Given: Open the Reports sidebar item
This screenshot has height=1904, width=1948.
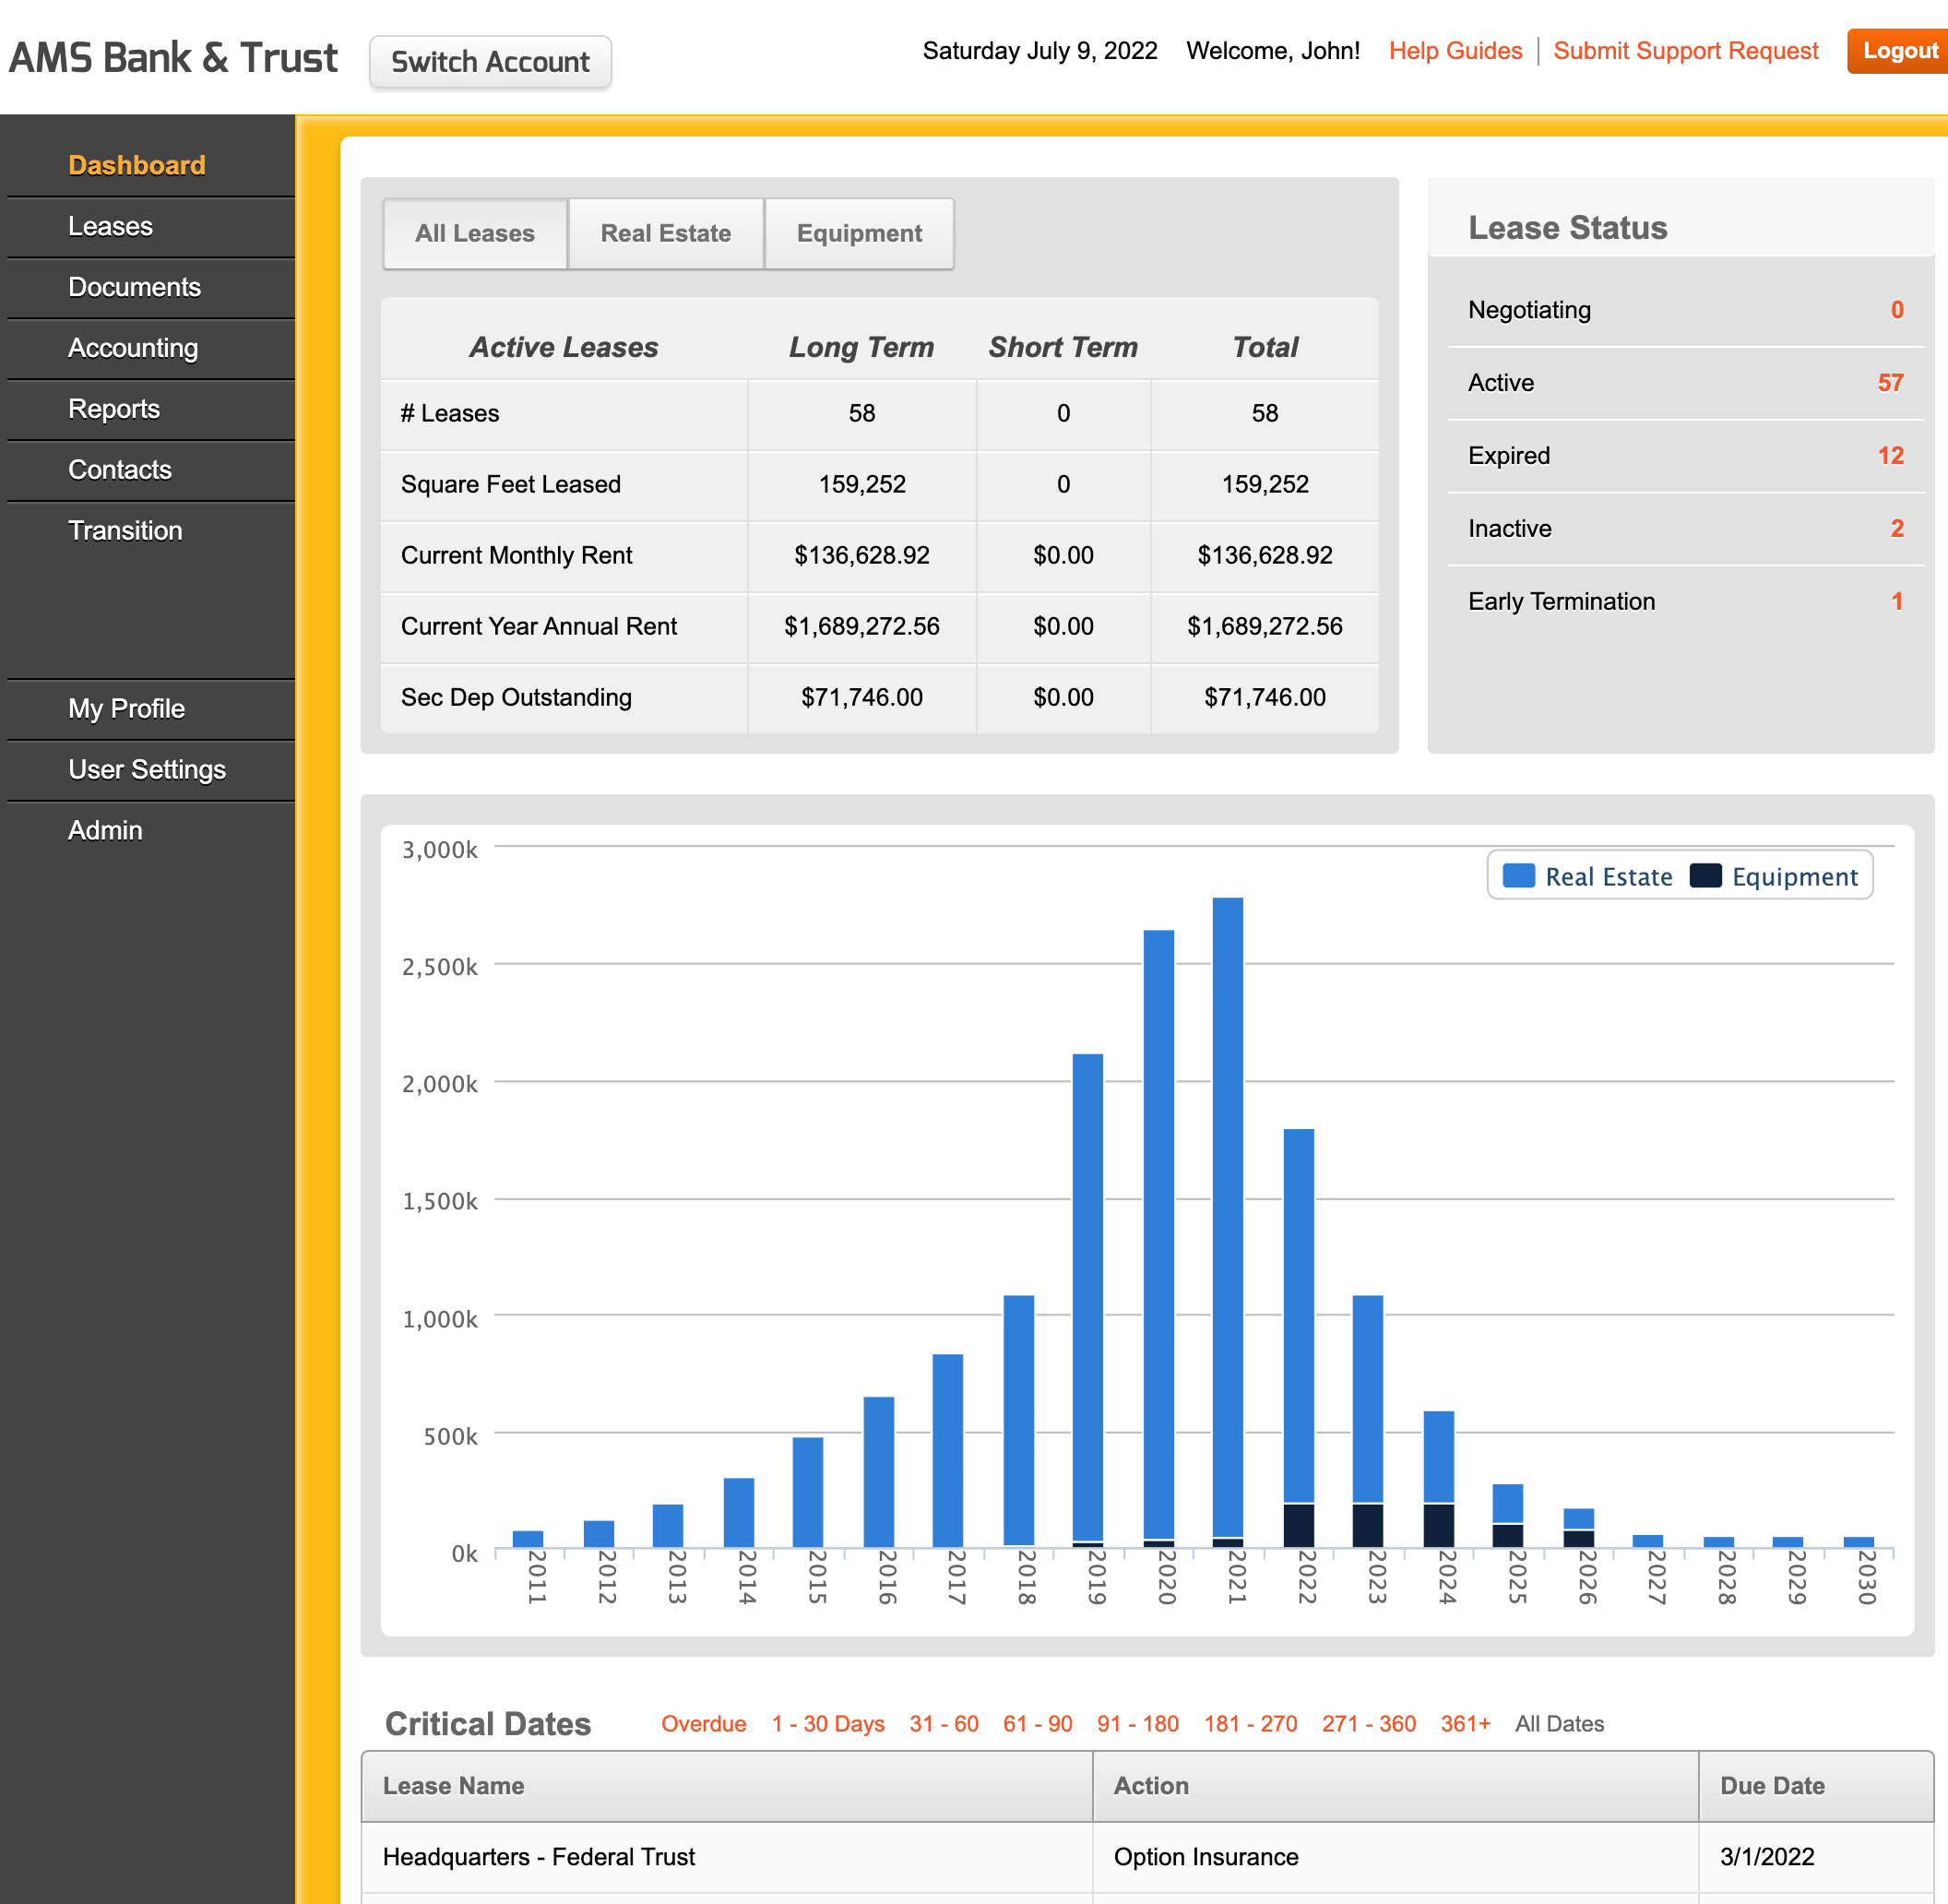Looking at the screenshot, I should [x=113, y=409].
